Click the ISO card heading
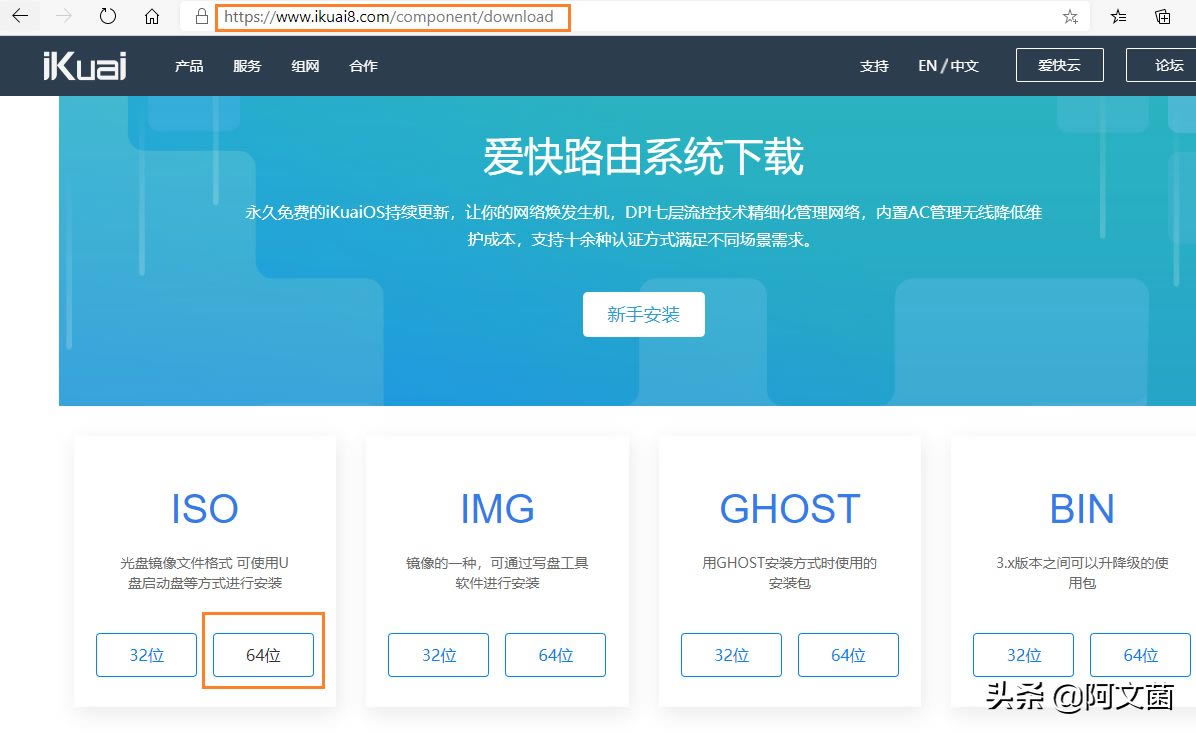This screenshot has width=1196, height=733. click(x=204, y=509)
